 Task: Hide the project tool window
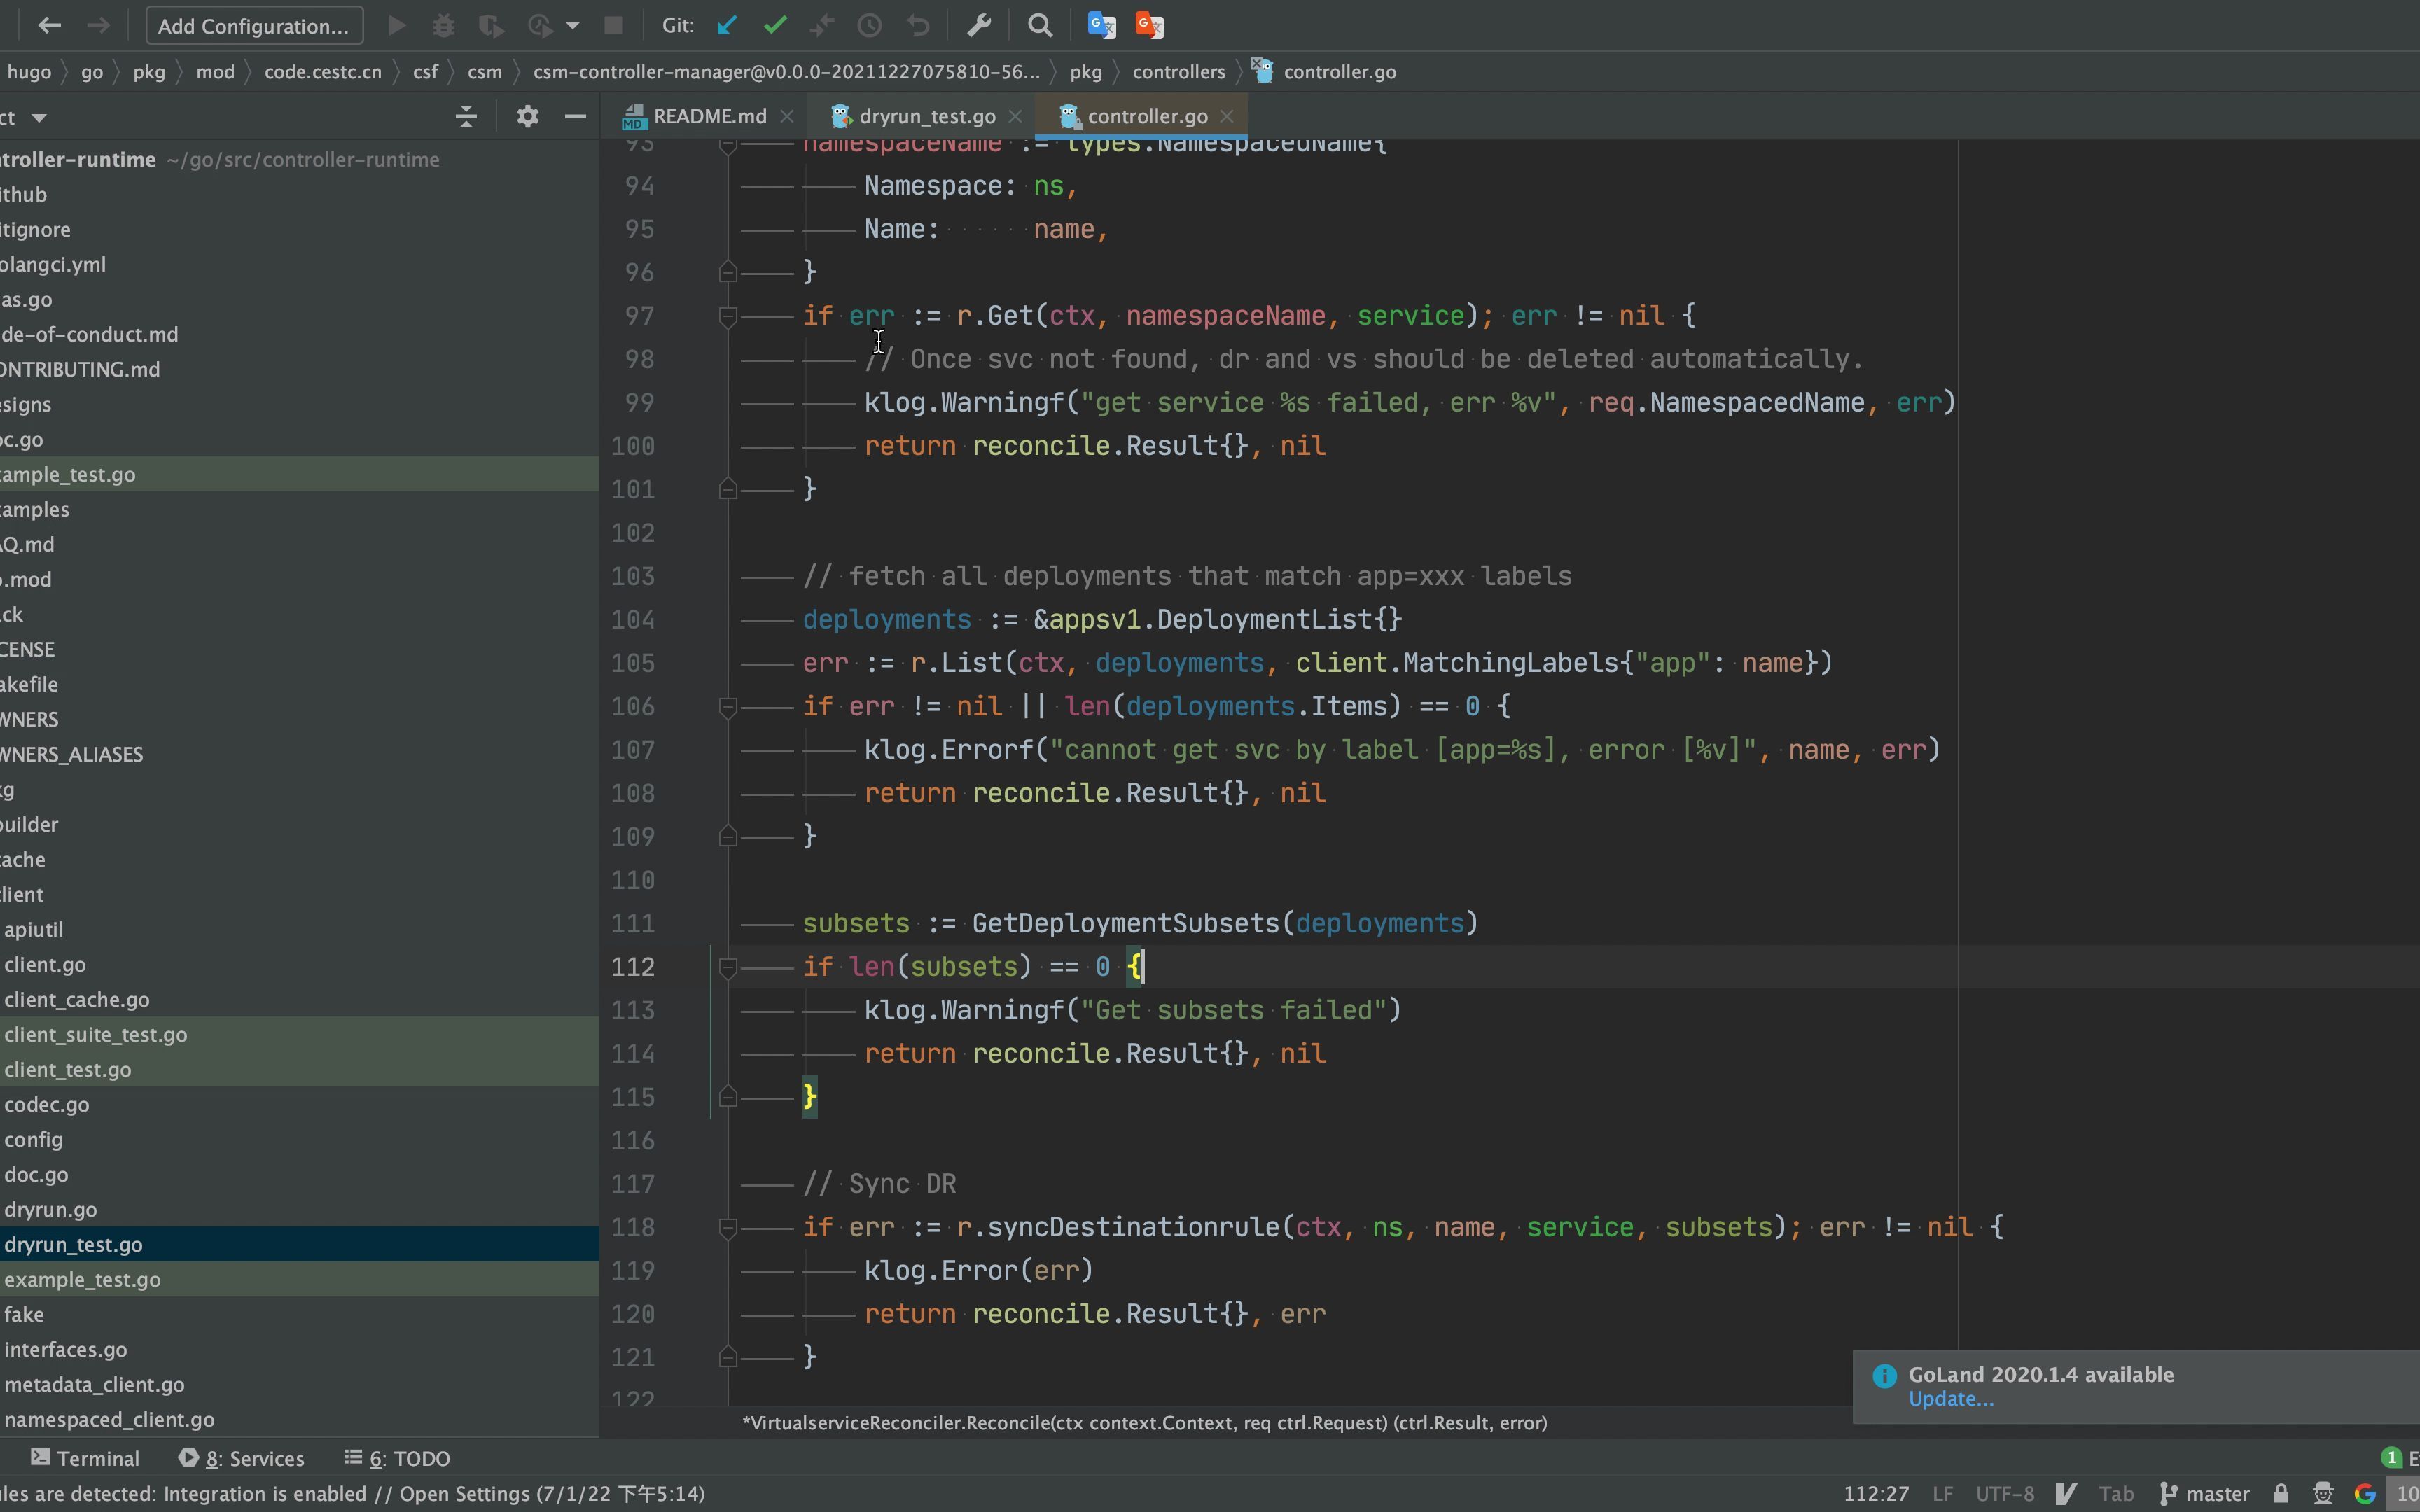coord(575,117)
